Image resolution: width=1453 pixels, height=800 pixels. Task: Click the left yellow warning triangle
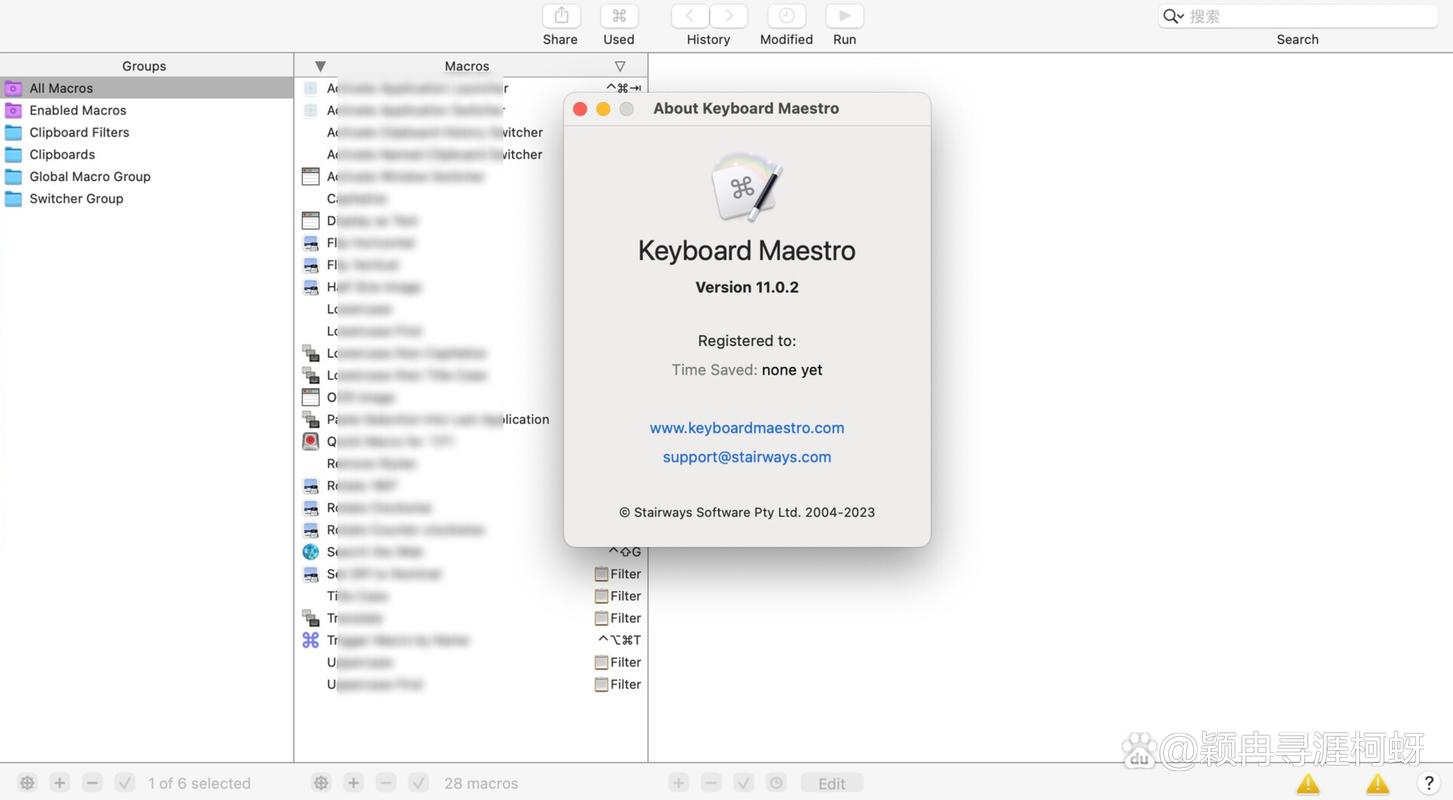tap(1308, 783)
